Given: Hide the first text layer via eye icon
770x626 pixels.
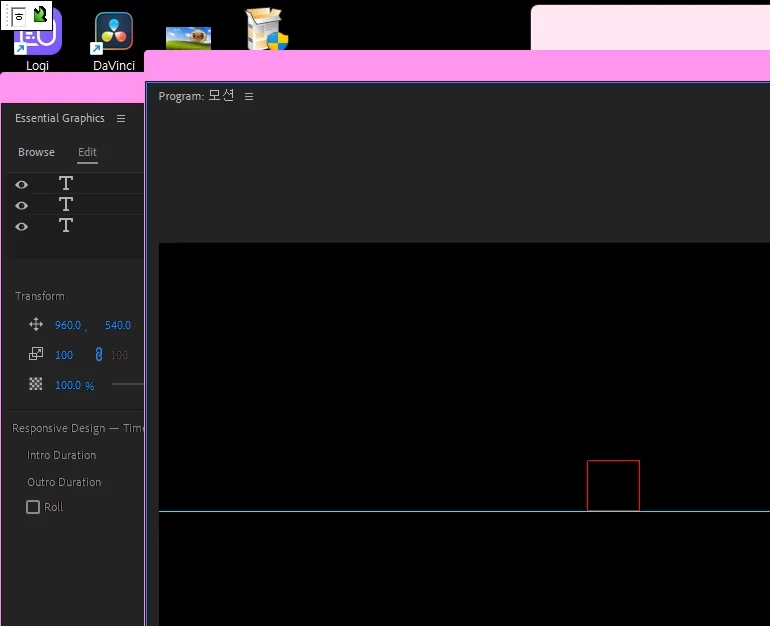Looking at the screenshot, I should click(21, 185).
